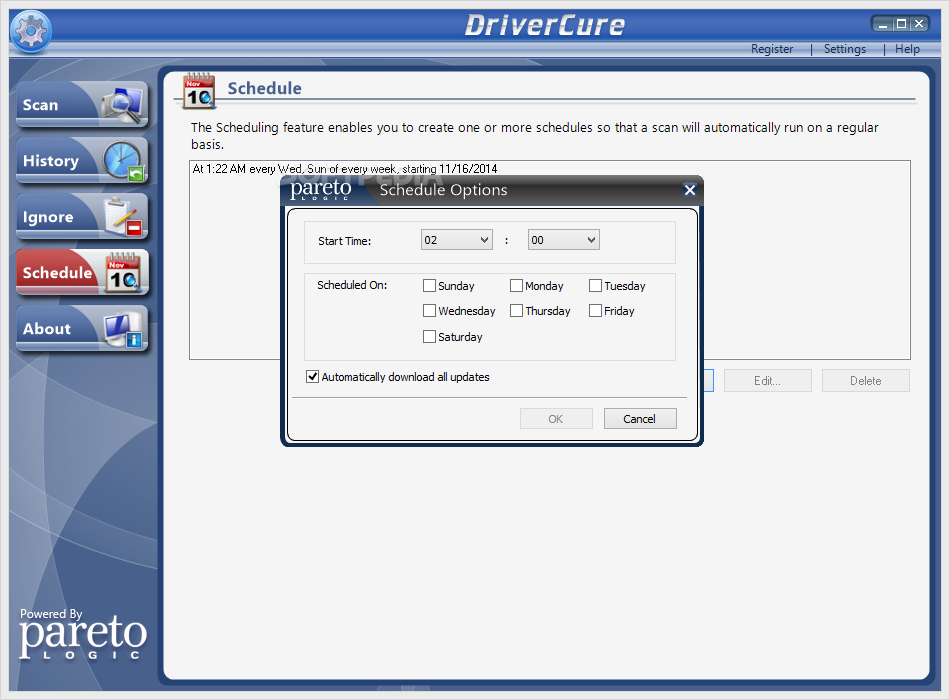Uncheck Automatically download all updates
Screen dimensions: 950x700
pyautogui.click(x=313, y=376)
